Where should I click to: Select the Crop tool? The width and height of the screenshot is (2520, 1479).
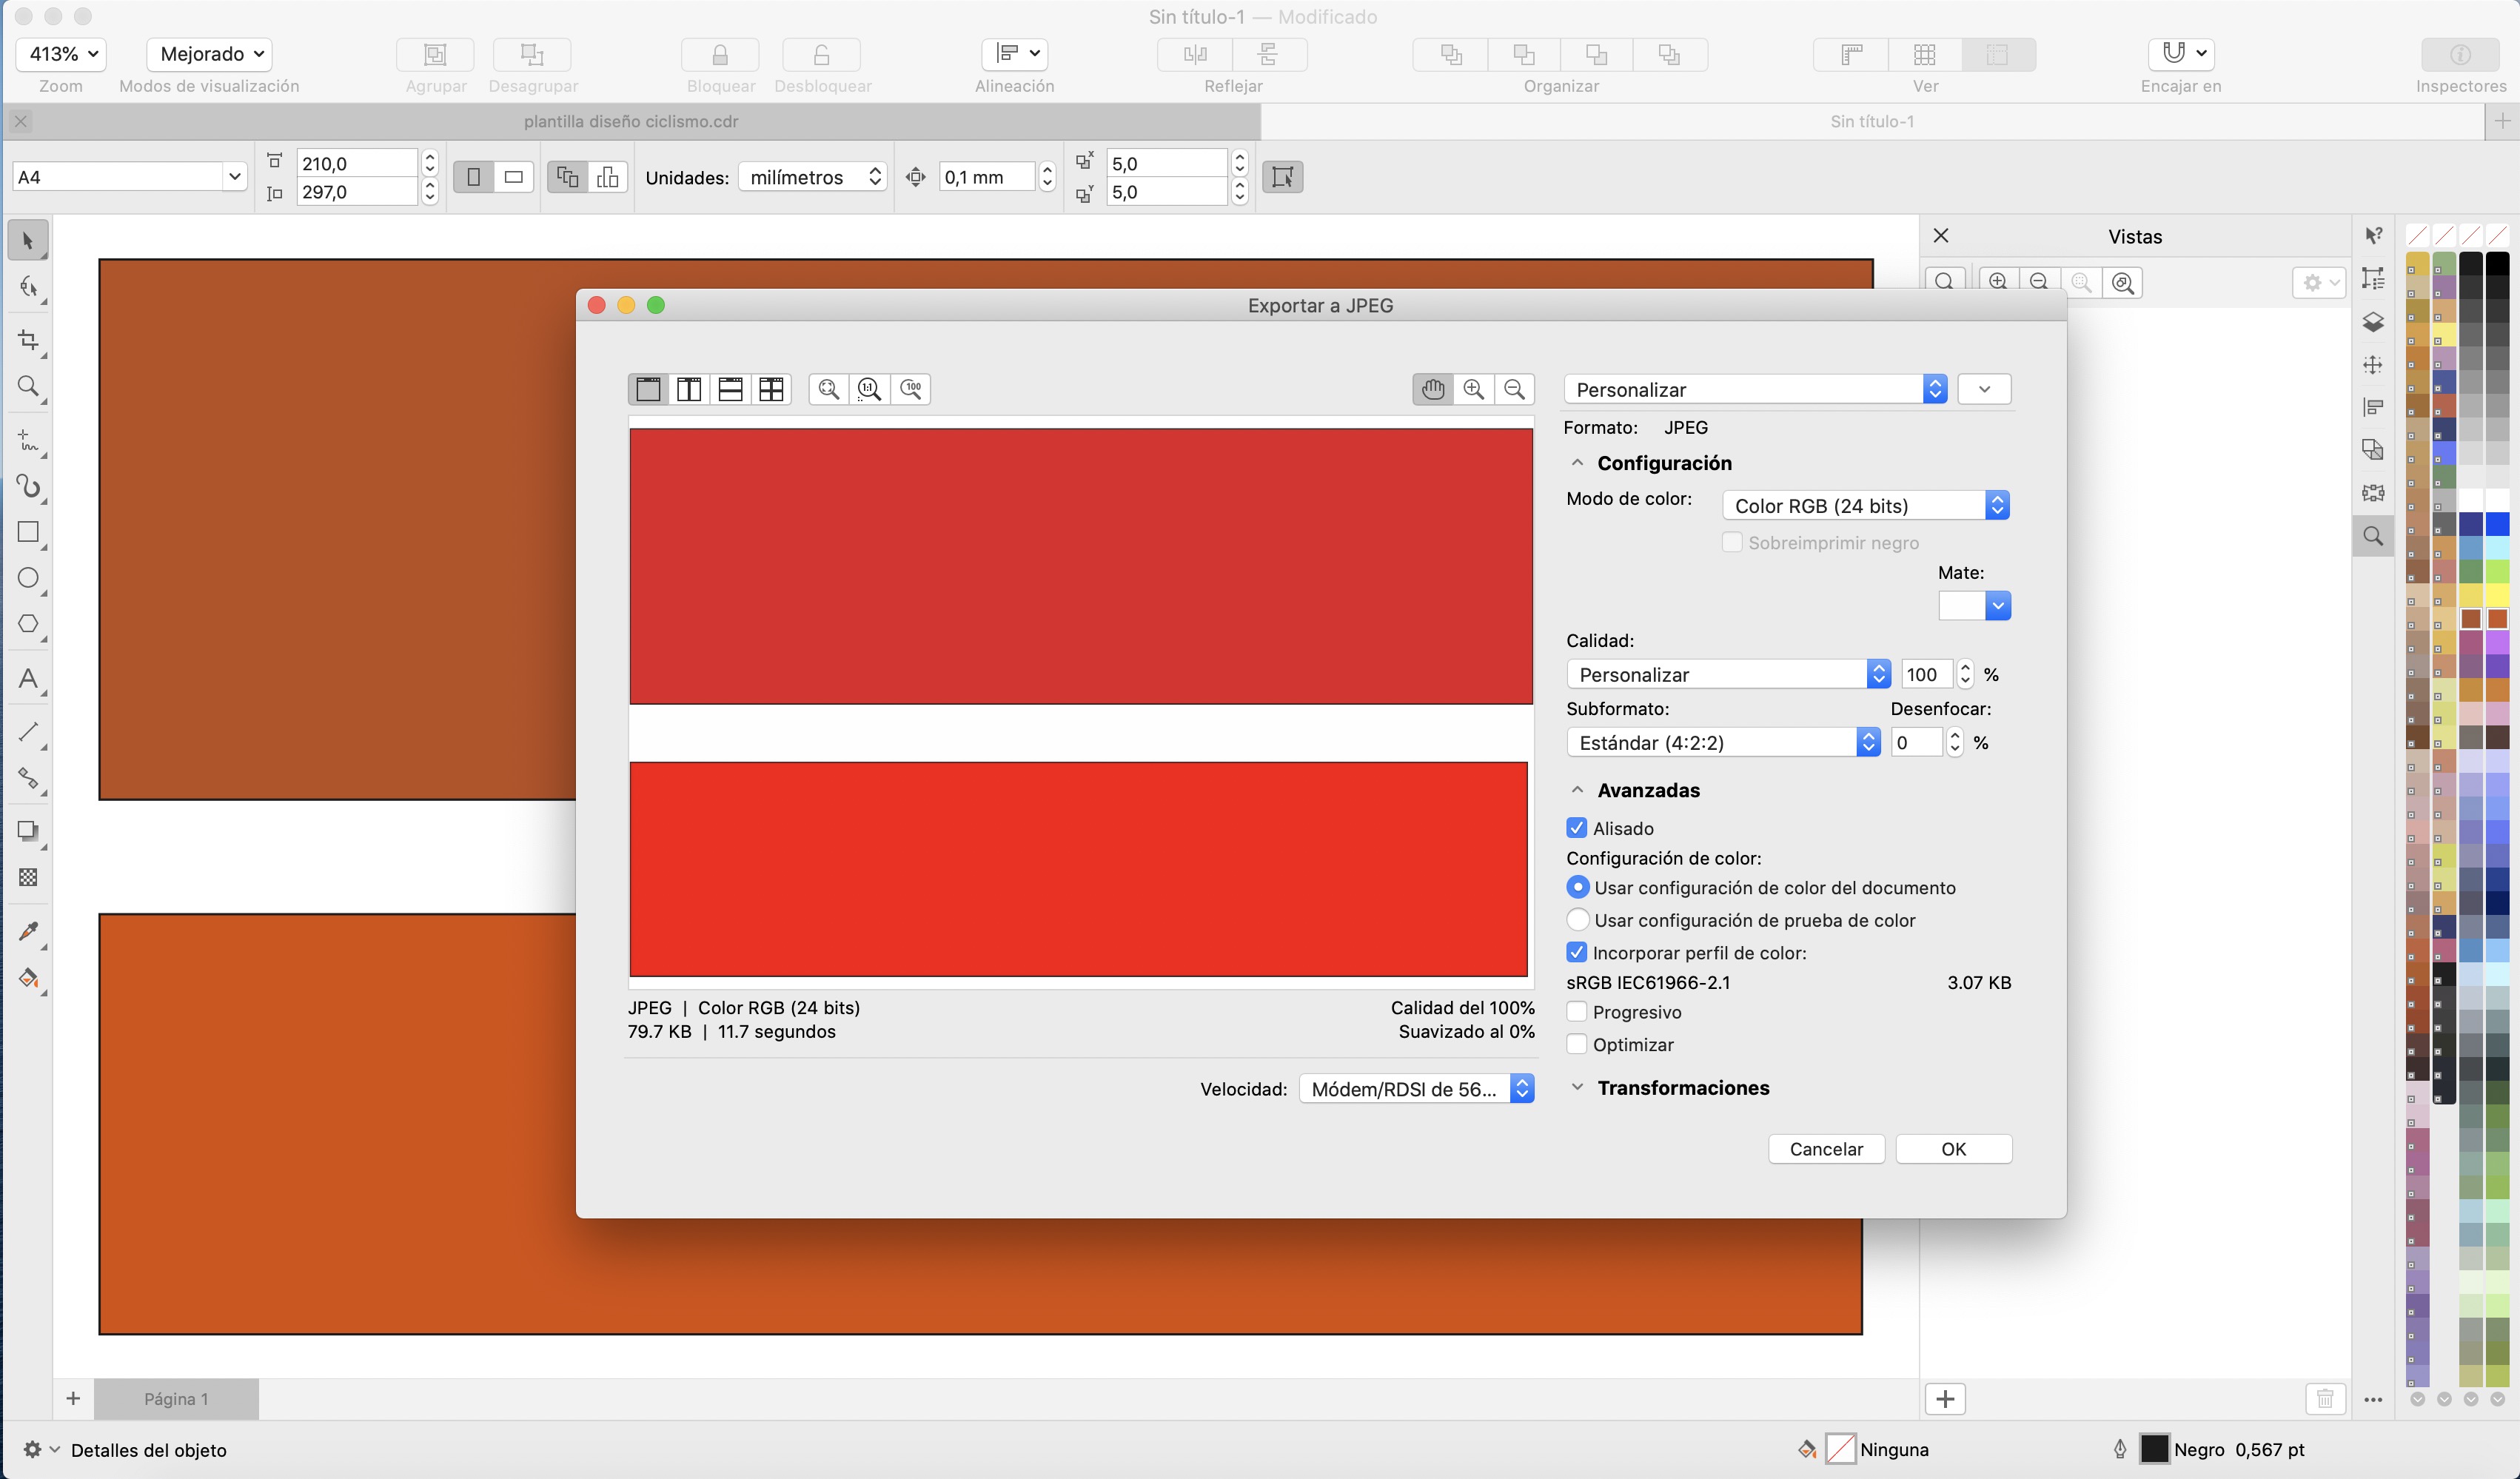(x=28, y=341)
